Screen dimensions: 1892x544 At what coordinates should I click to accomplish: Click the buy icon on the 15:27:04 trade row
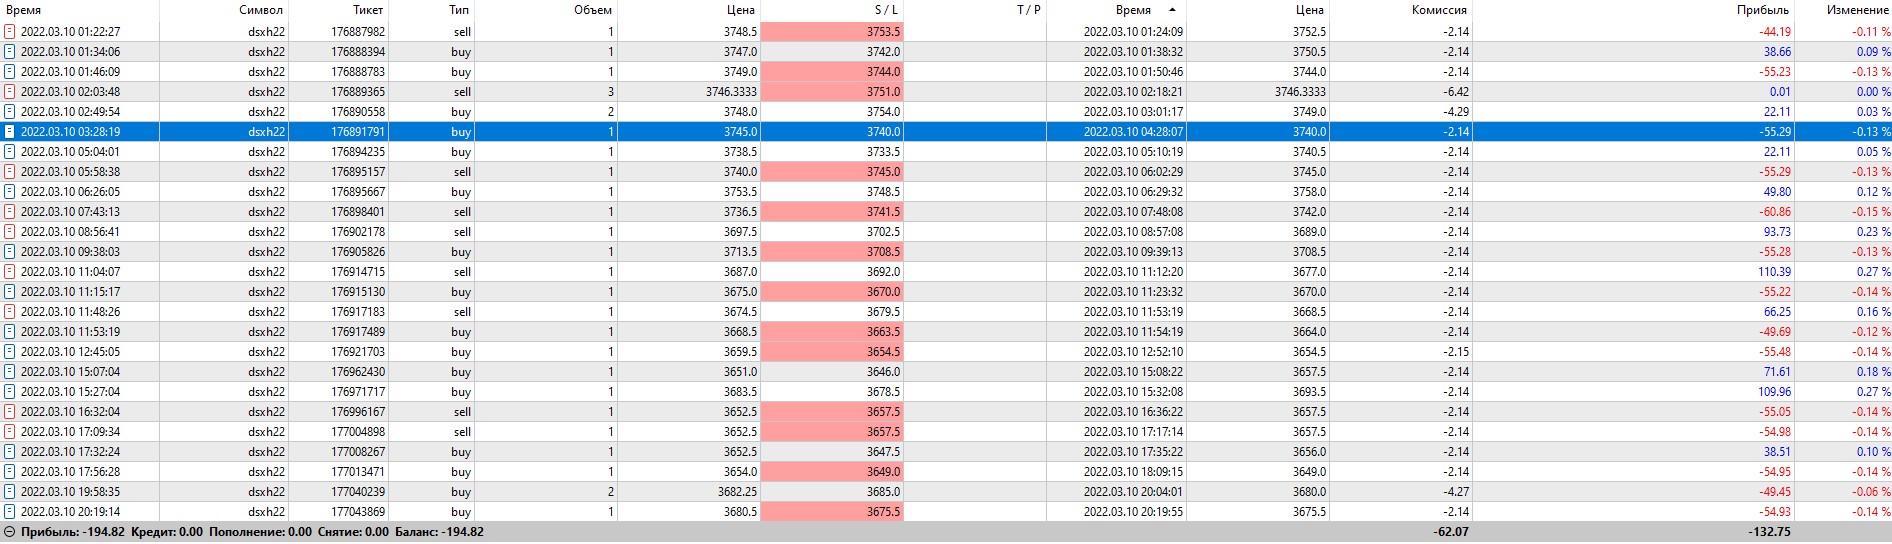10,392
